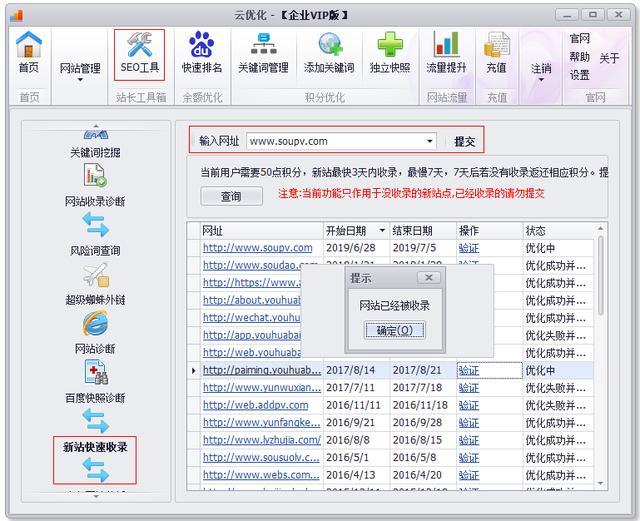Minimize the 云优化 window

pyautogui.click(x=567, y=15)
